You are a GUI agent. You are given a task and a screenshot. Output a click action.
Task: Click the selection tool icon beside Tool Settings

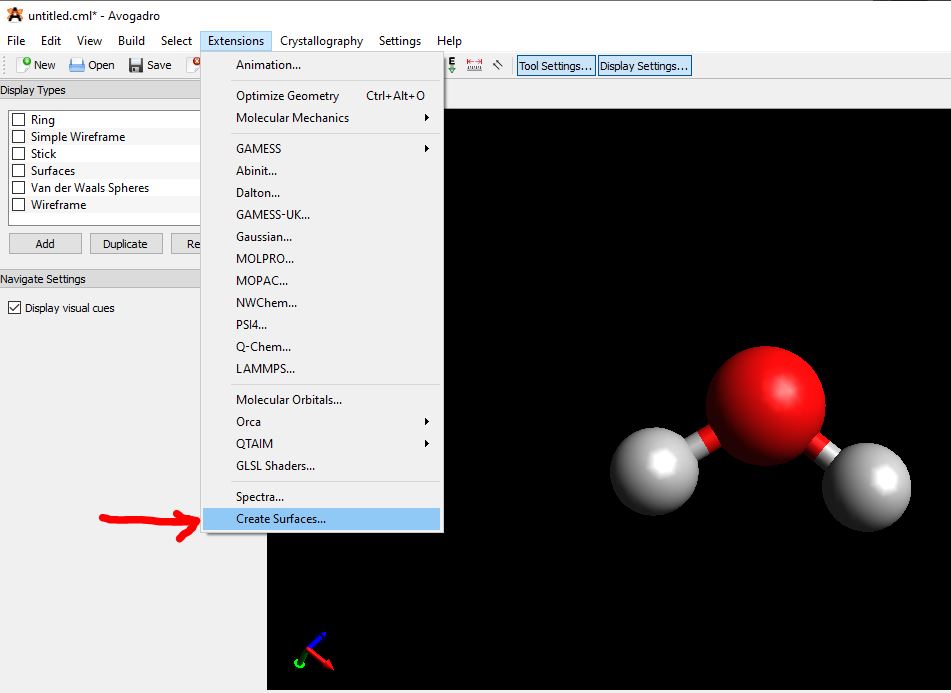498,65
